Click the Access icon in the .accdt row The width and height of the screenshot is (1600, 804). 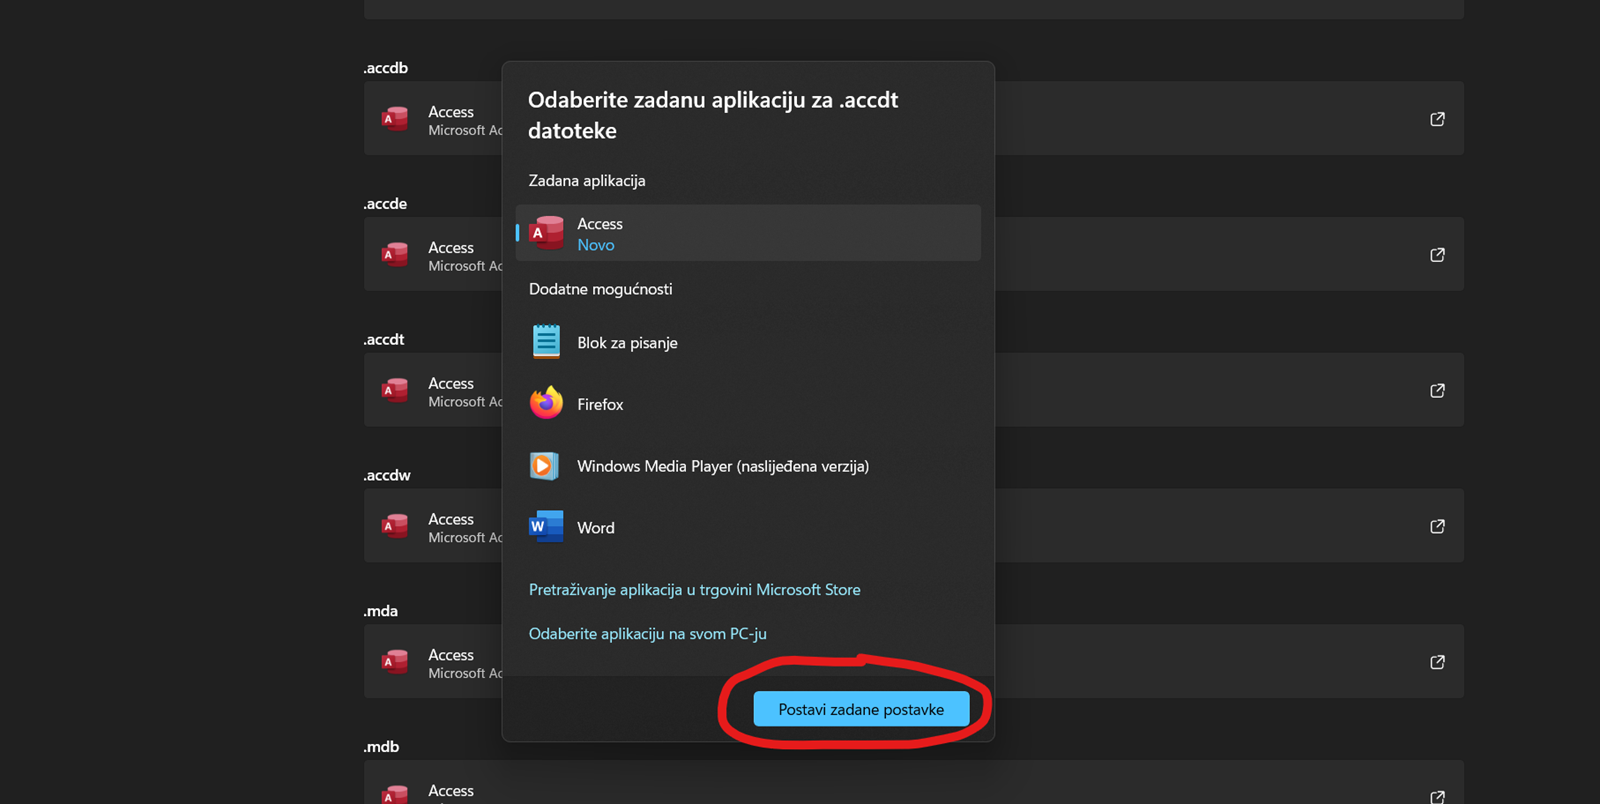(394, 390)
